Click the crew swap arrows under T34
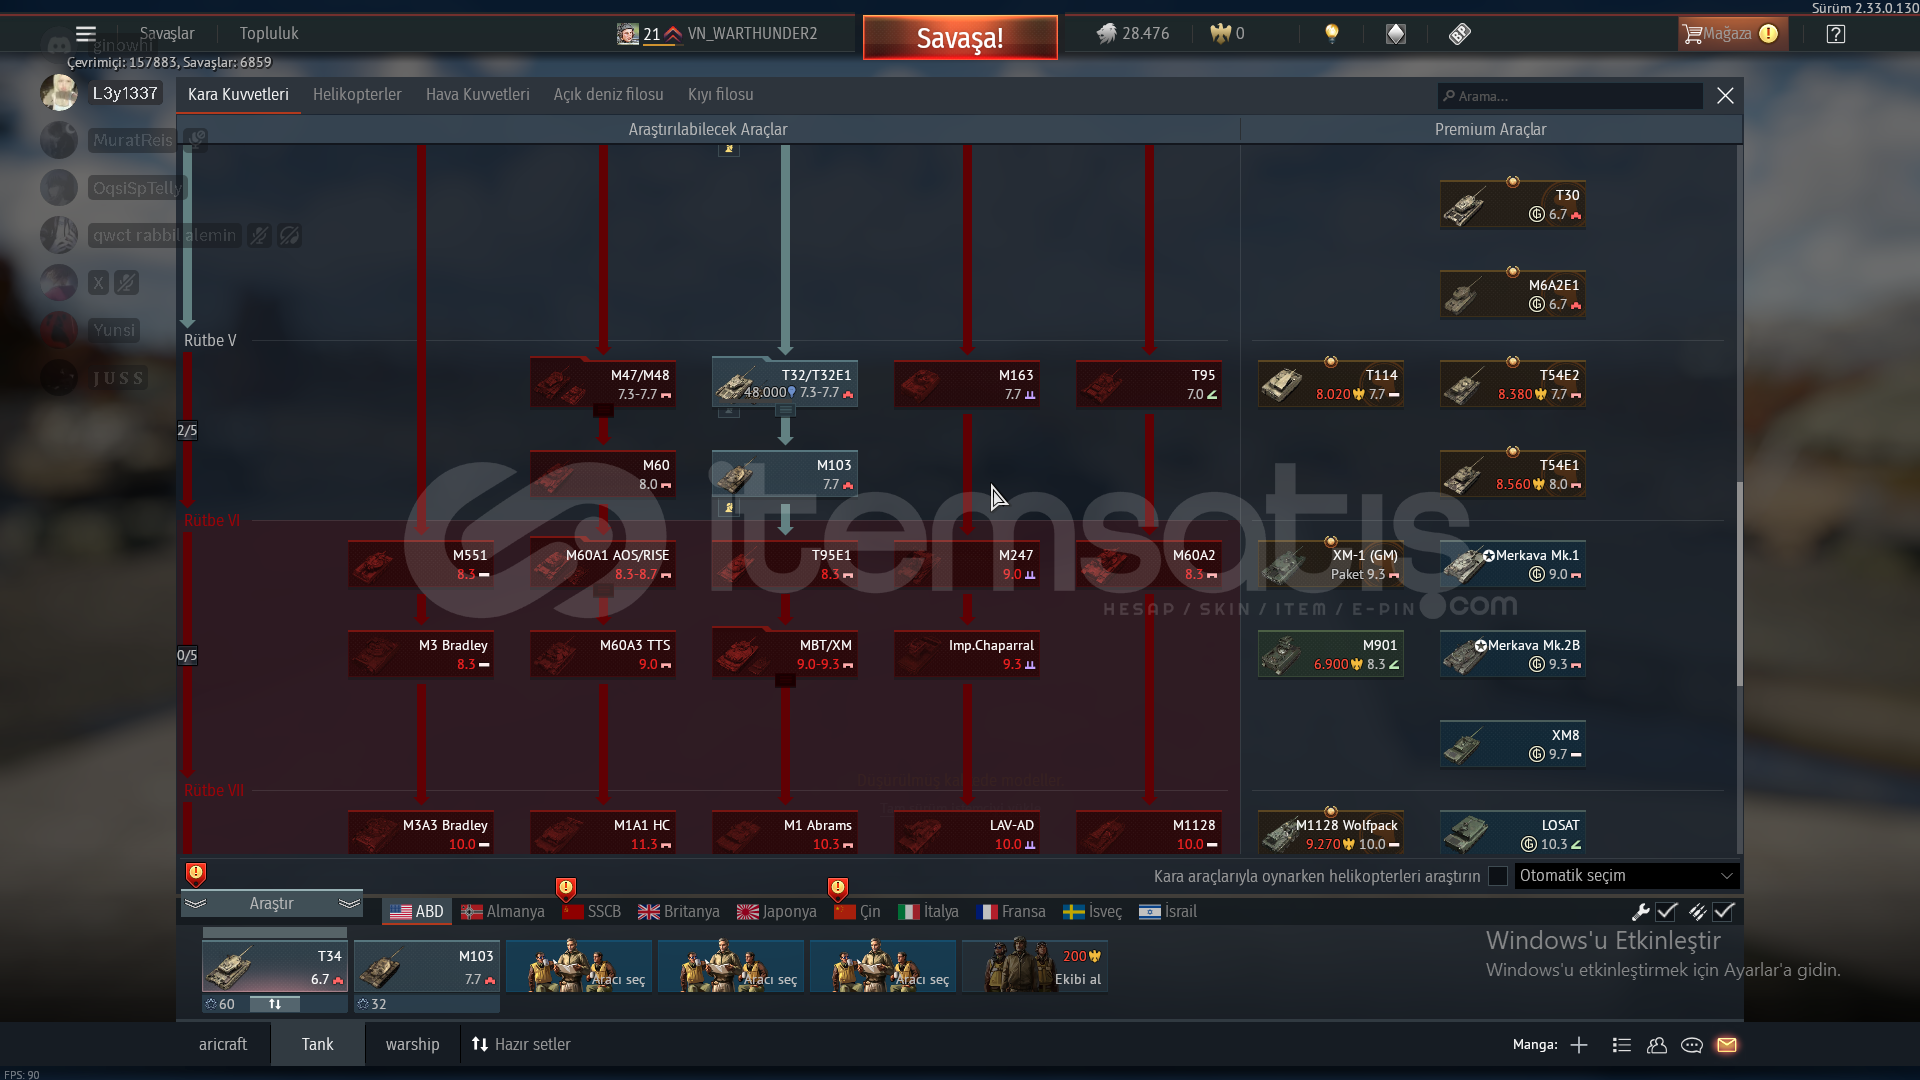 point(275,1004)
